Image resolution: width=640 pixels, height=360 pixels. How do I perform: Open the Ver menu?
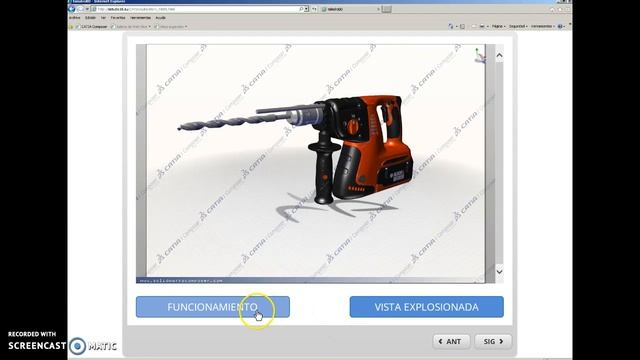[x=103, y=18]
